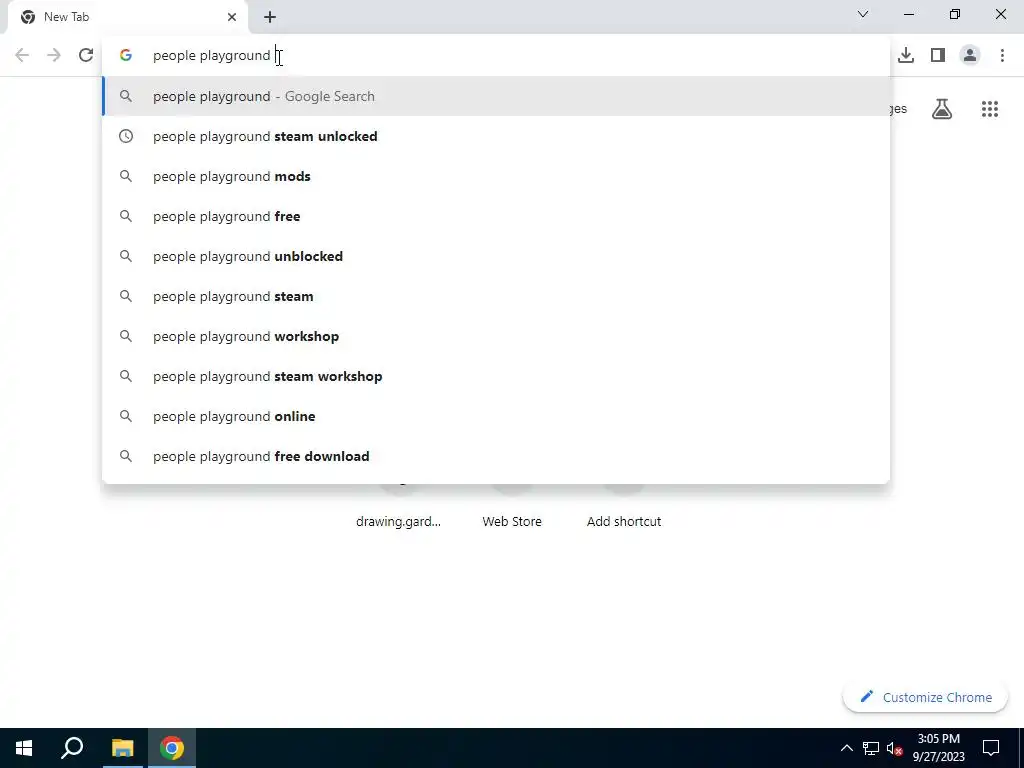Click the Google G icon in address bar
Image resolution: width=1024 pixels, height=768 pixels.
pos(126,56)
